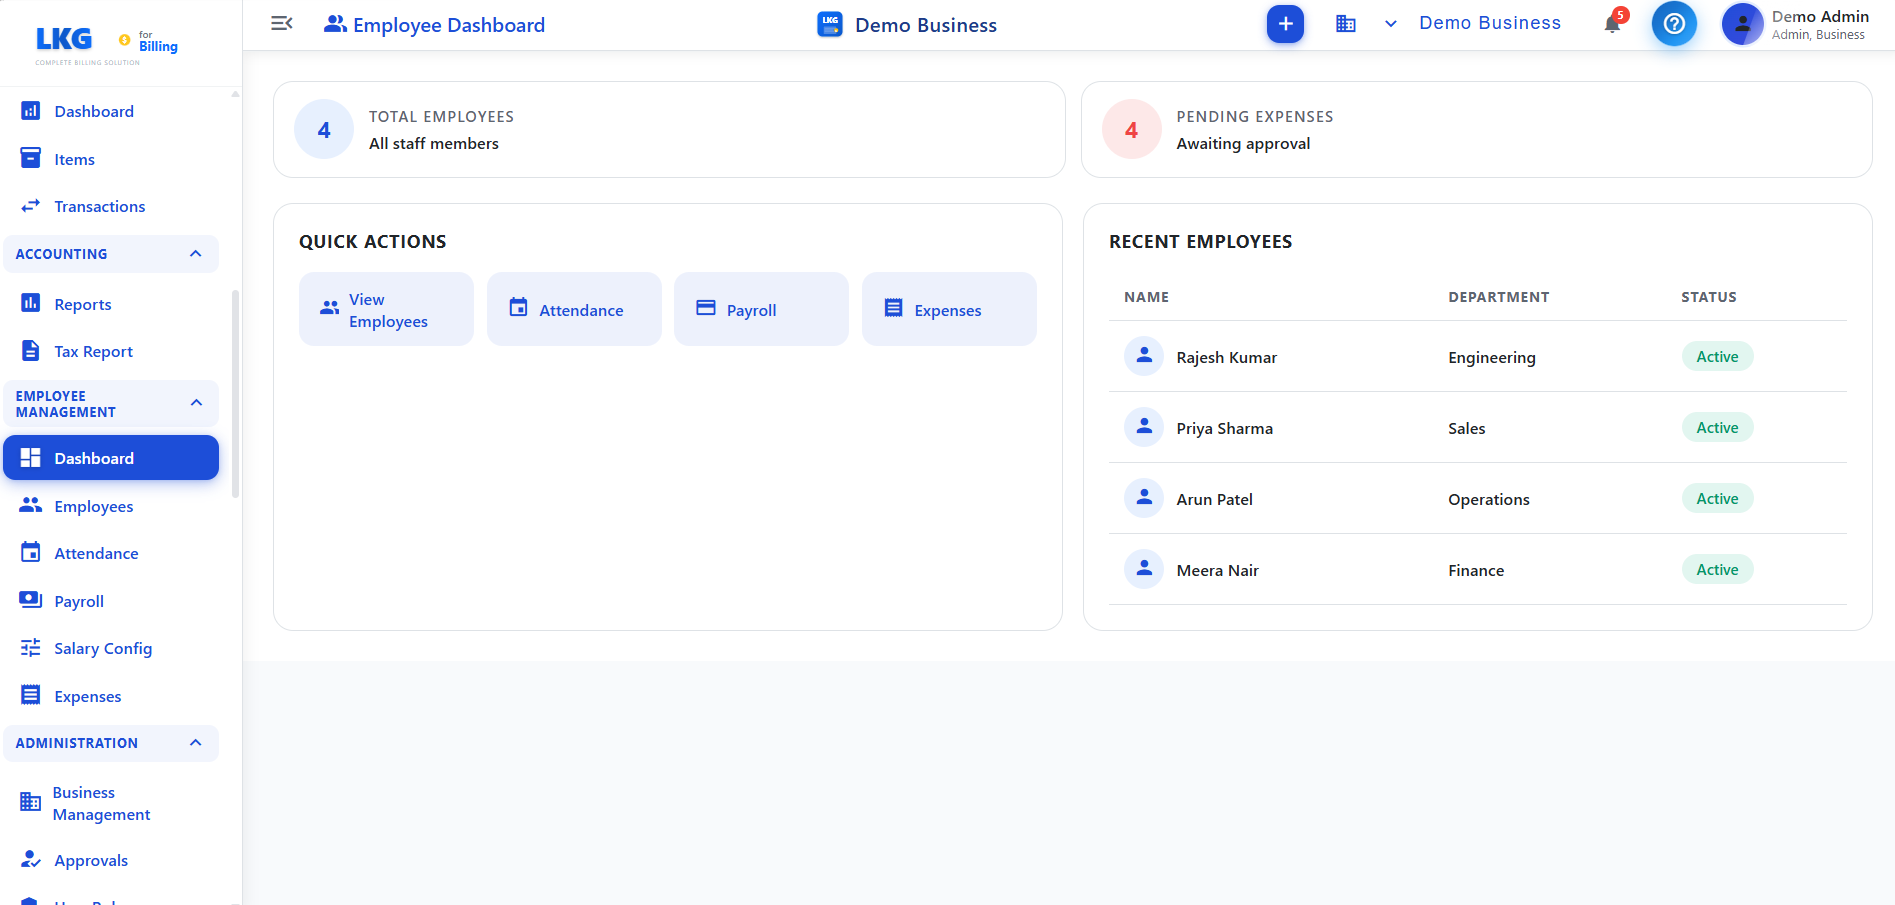This screenshot has width=1895, height=905.
Task: Click the Operations department cell
Action: click(1489, 499)
